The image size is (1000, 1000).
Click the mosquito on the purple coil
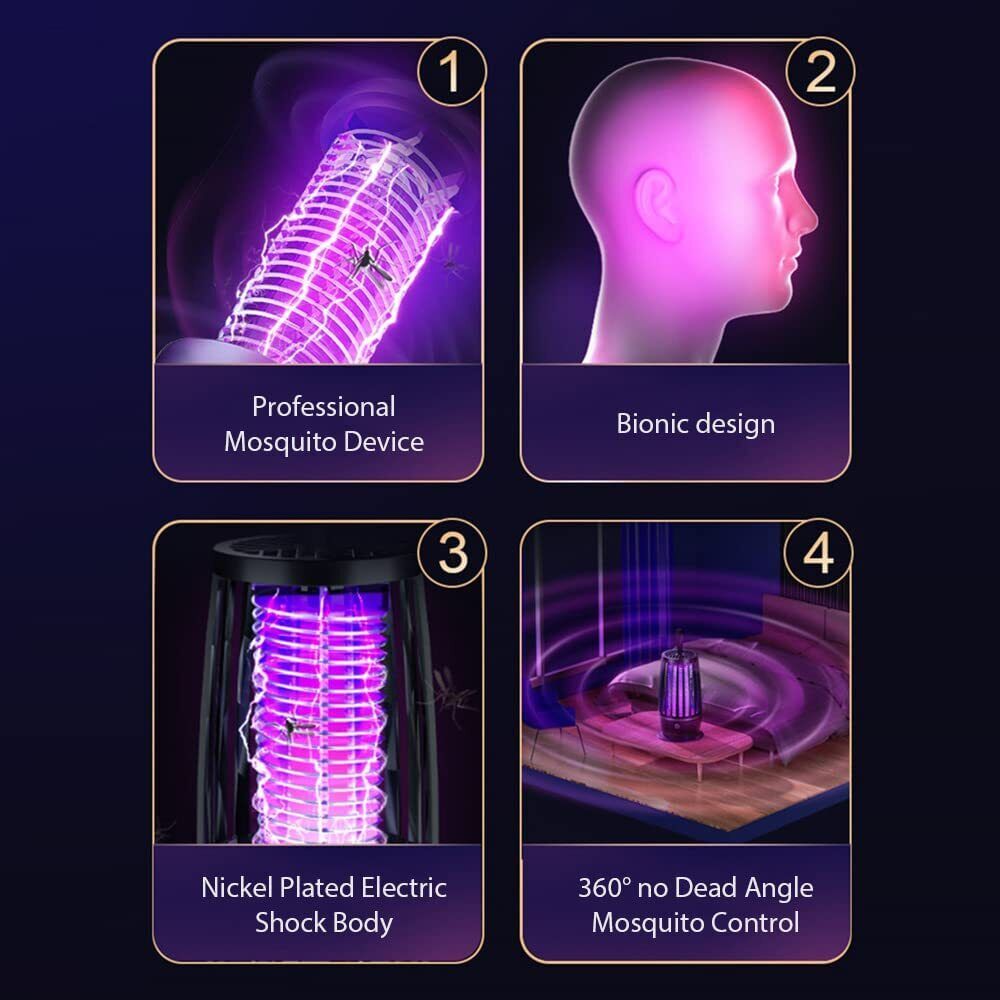[369, 263]
